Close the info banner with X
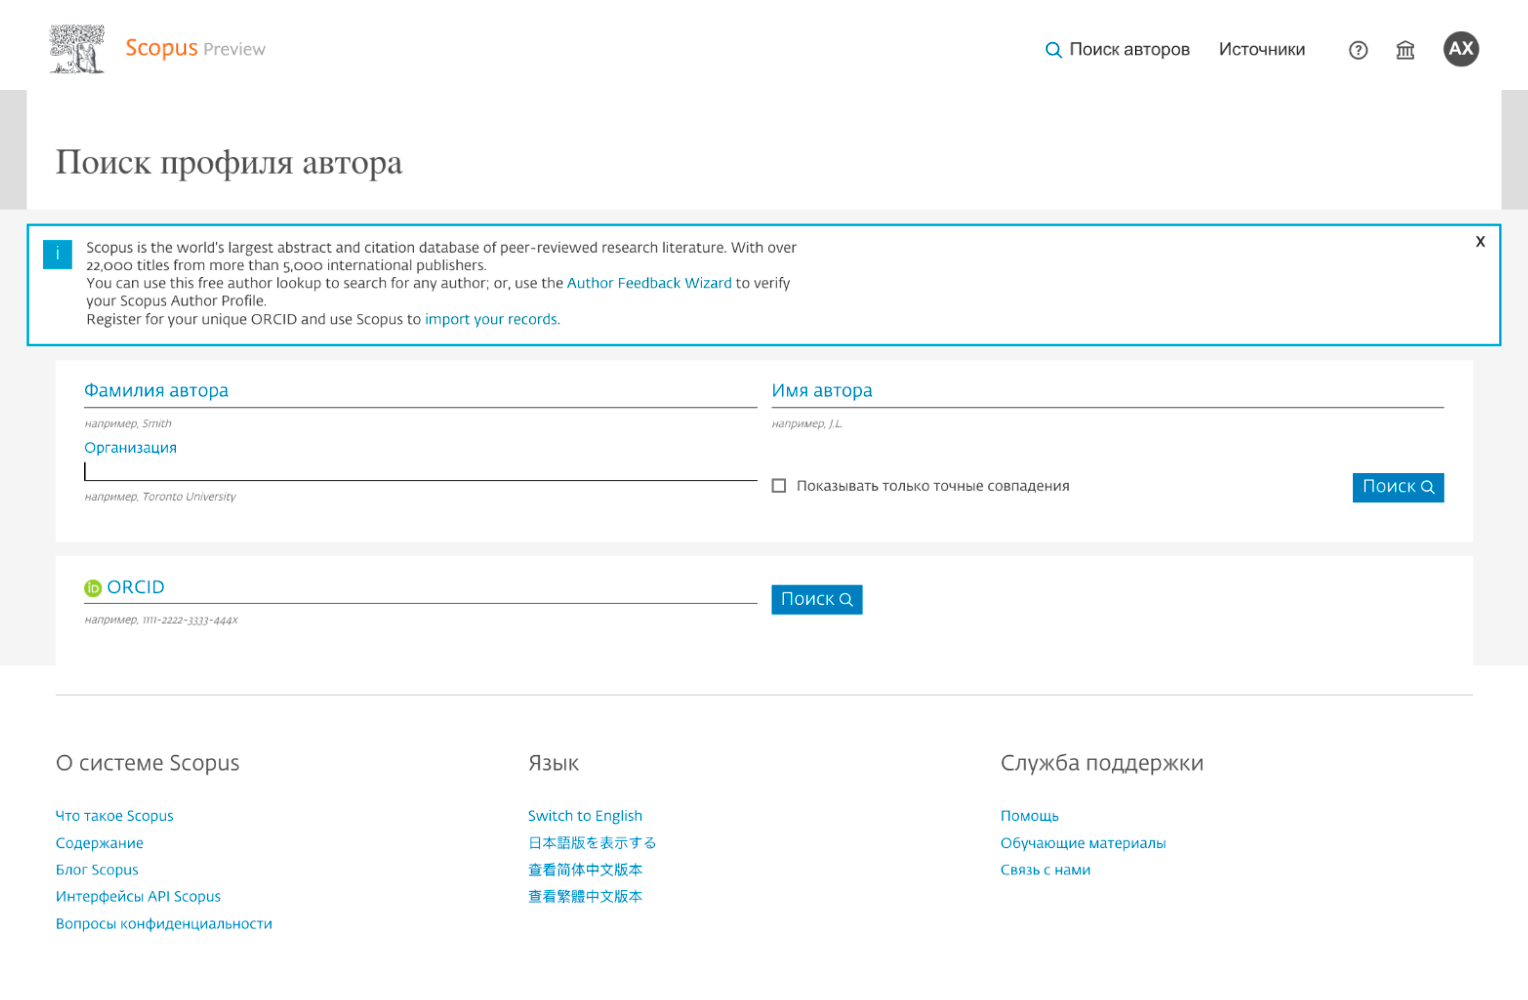 click(1480, 242)
